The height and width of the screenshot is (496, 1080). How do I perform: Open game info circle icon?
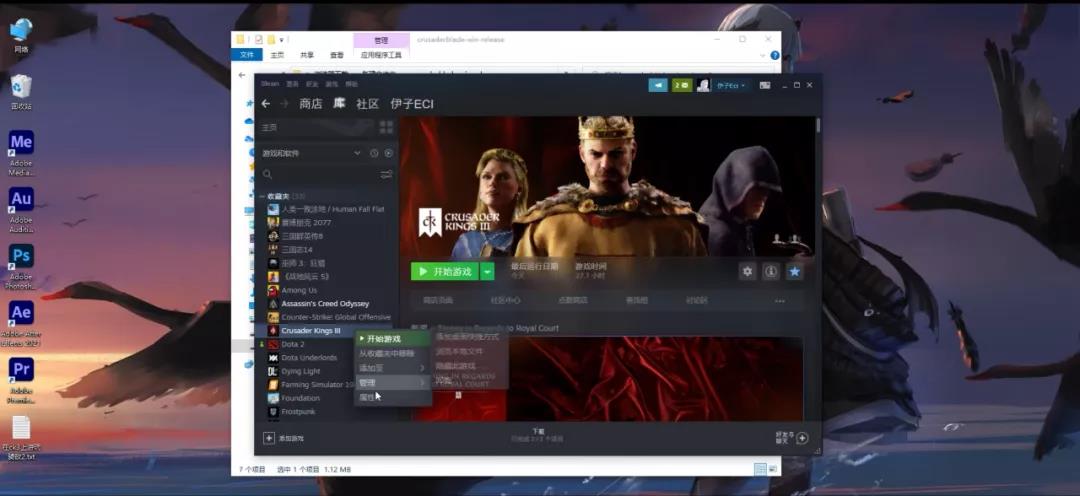coord(771,271)
